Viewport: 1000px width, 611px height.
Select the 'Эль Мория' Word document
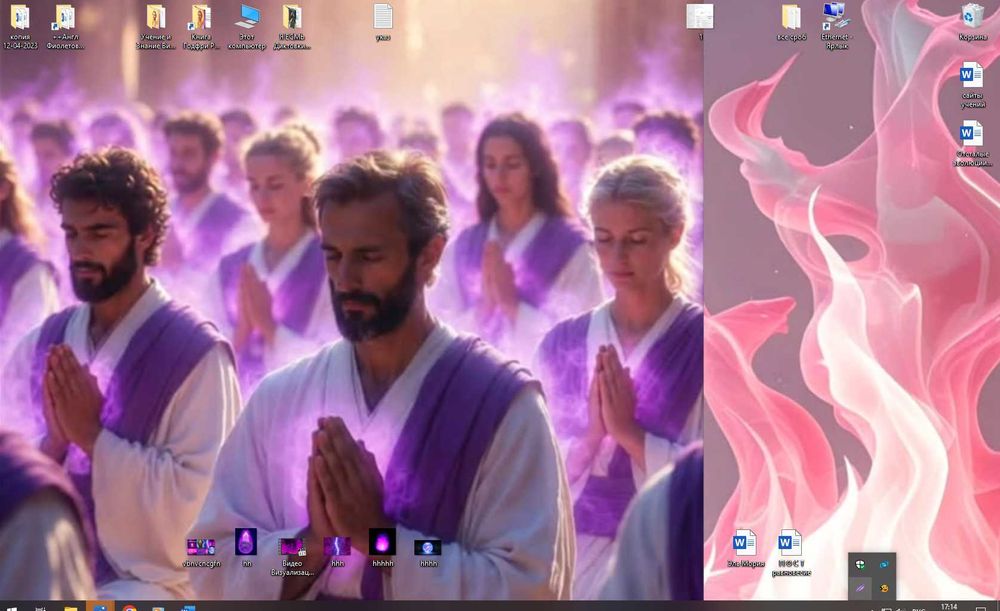(x=745, y=543)
